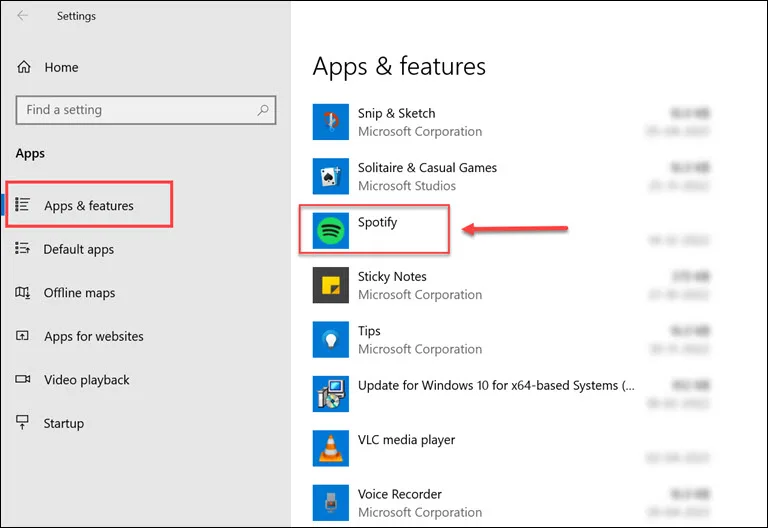The height and width of the screenshot is (528, 768).
Task: Click the Apps for websites icon
Action: point(23,336)
